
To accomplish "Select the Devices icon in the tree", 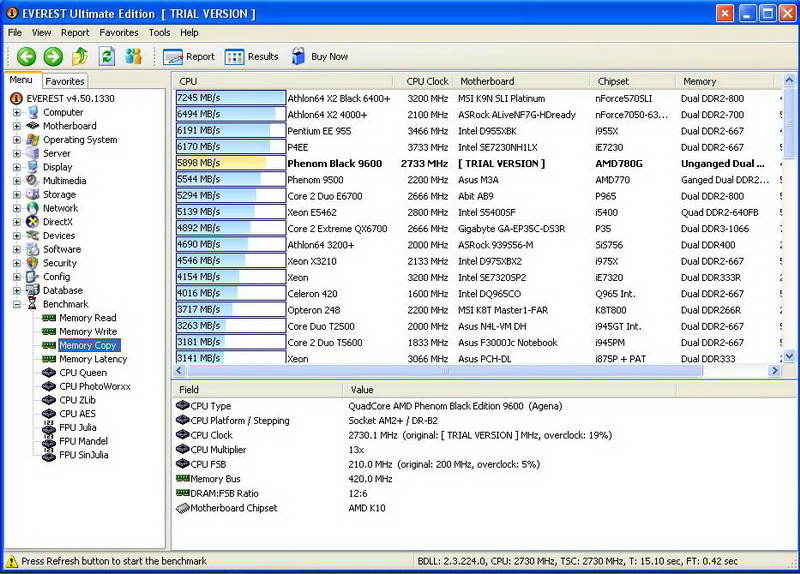I will 33,236.
